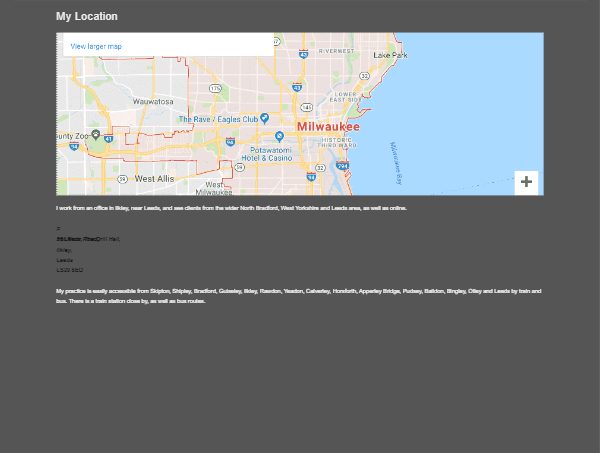The image size is (600, 453).
Task: Click the Milwaukee city label
Action: click(x=328, y=127)
